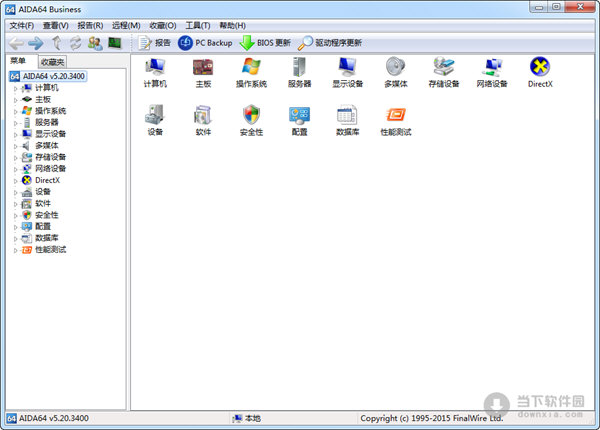The width and height of the screenshot is (600, 430).
Task: Expand the 网络设备 tree node arrow
Action: tap(16, 169)
